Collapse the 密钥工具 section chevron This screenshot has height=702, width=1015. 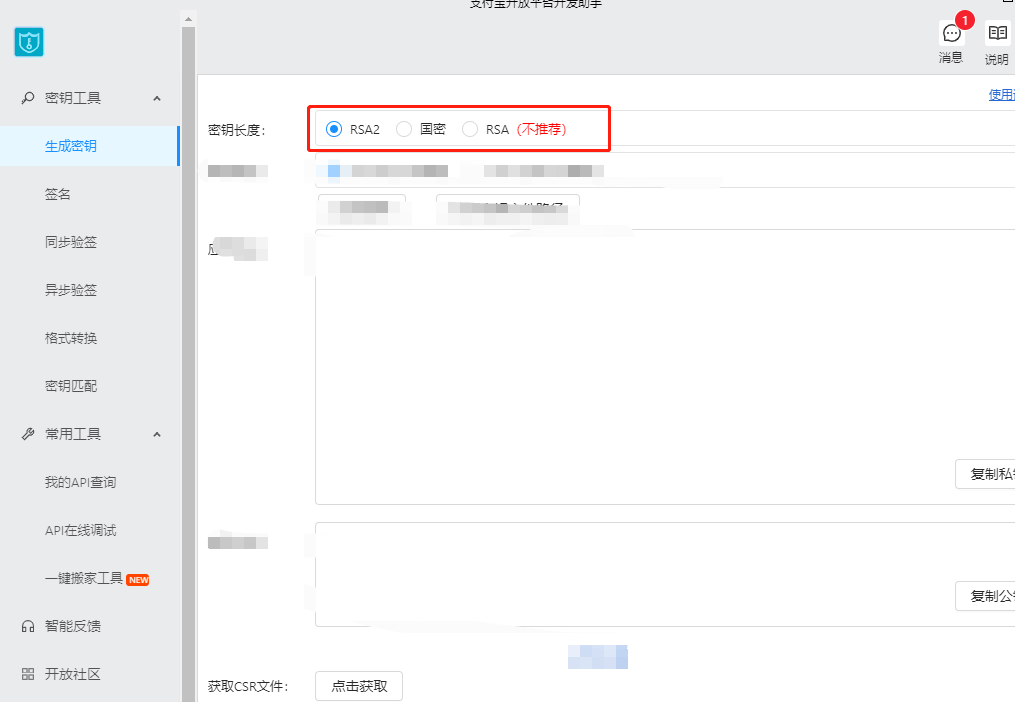(x=157, y=98)
